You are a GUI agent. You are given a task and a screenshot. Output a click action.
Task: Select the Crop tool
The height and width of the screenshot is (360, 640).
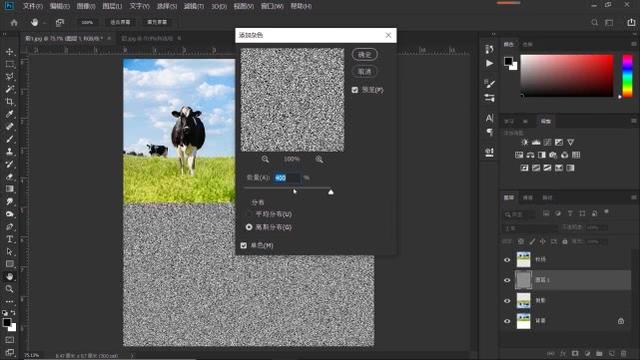pos(9,102)
